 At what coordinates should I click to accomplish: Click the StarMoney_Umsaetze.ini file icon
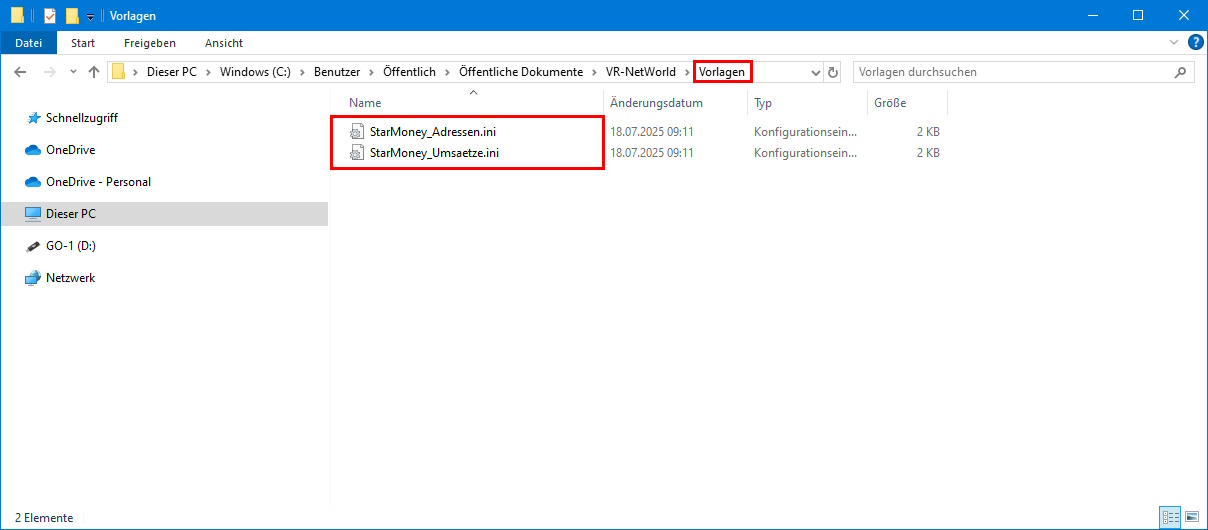pos(357,153)
